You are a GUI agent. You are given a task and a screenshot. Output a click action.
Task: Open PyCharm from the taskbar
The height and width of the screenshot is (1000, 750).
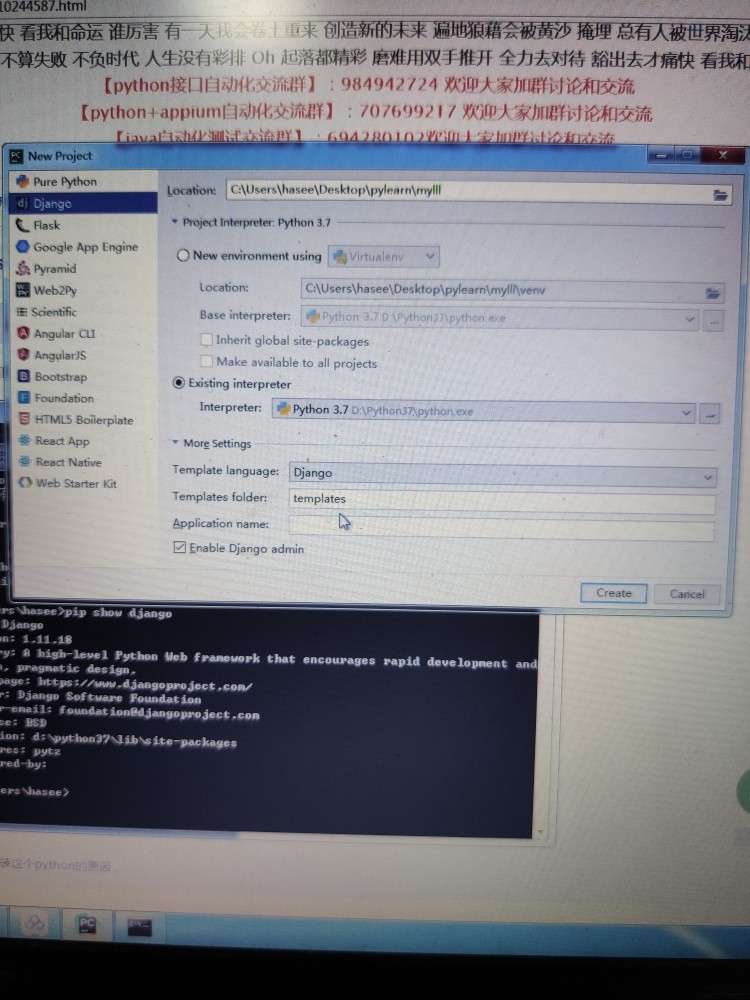[x=87, y=925]
